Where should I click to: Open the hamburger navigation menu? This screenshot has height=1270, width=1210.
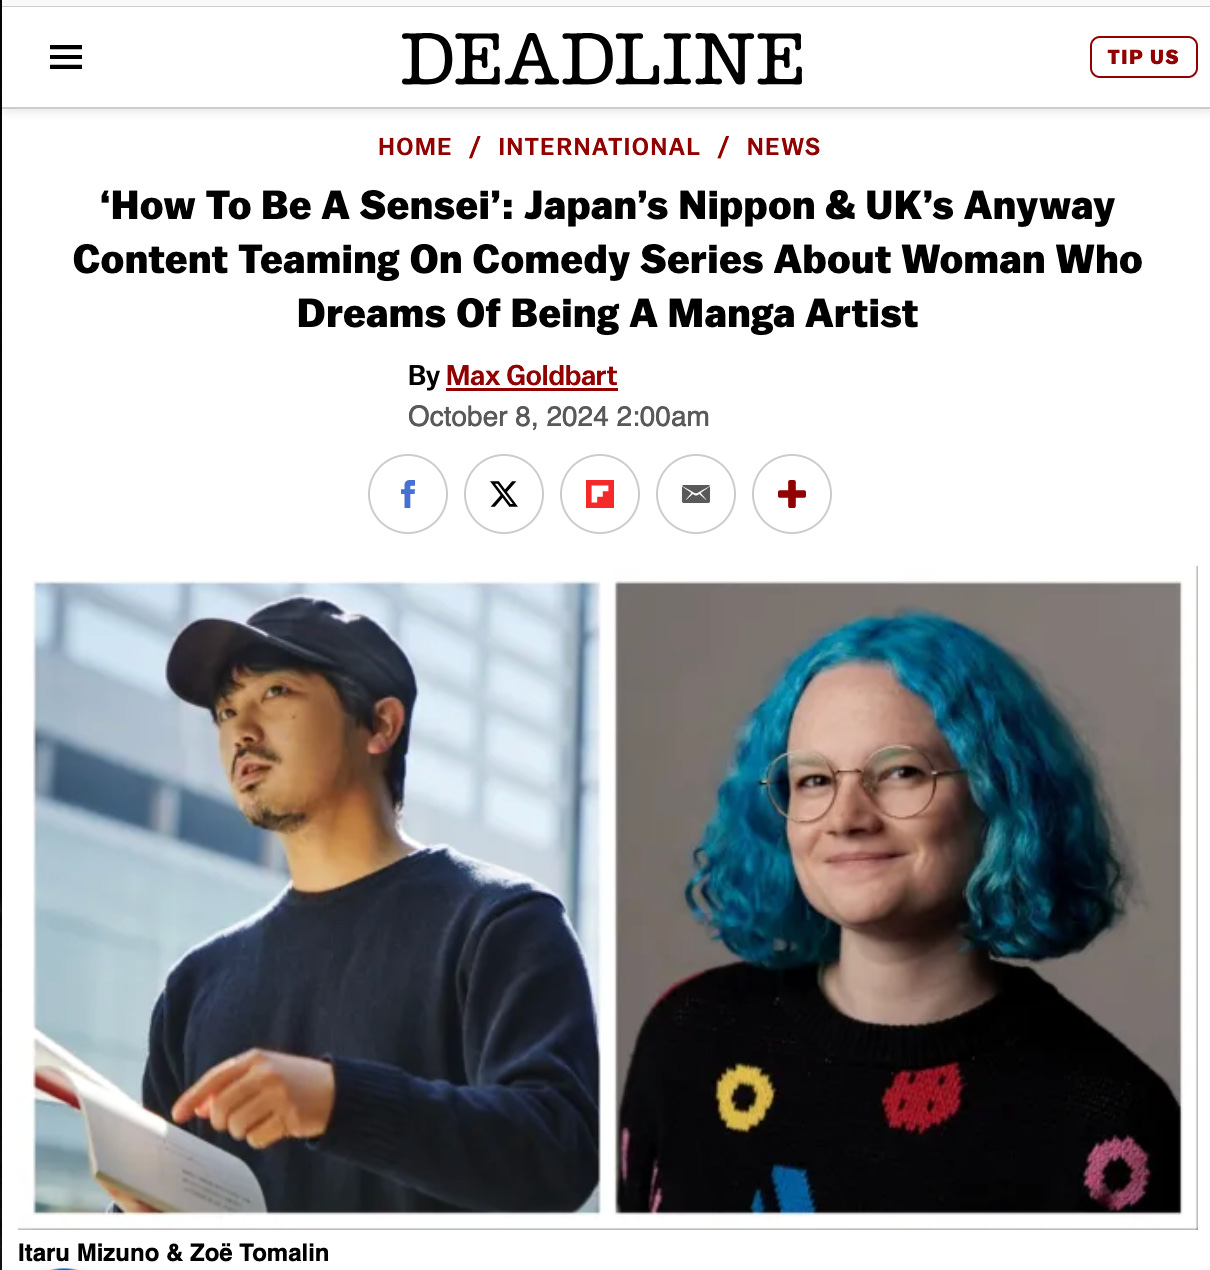coord(66,58)
